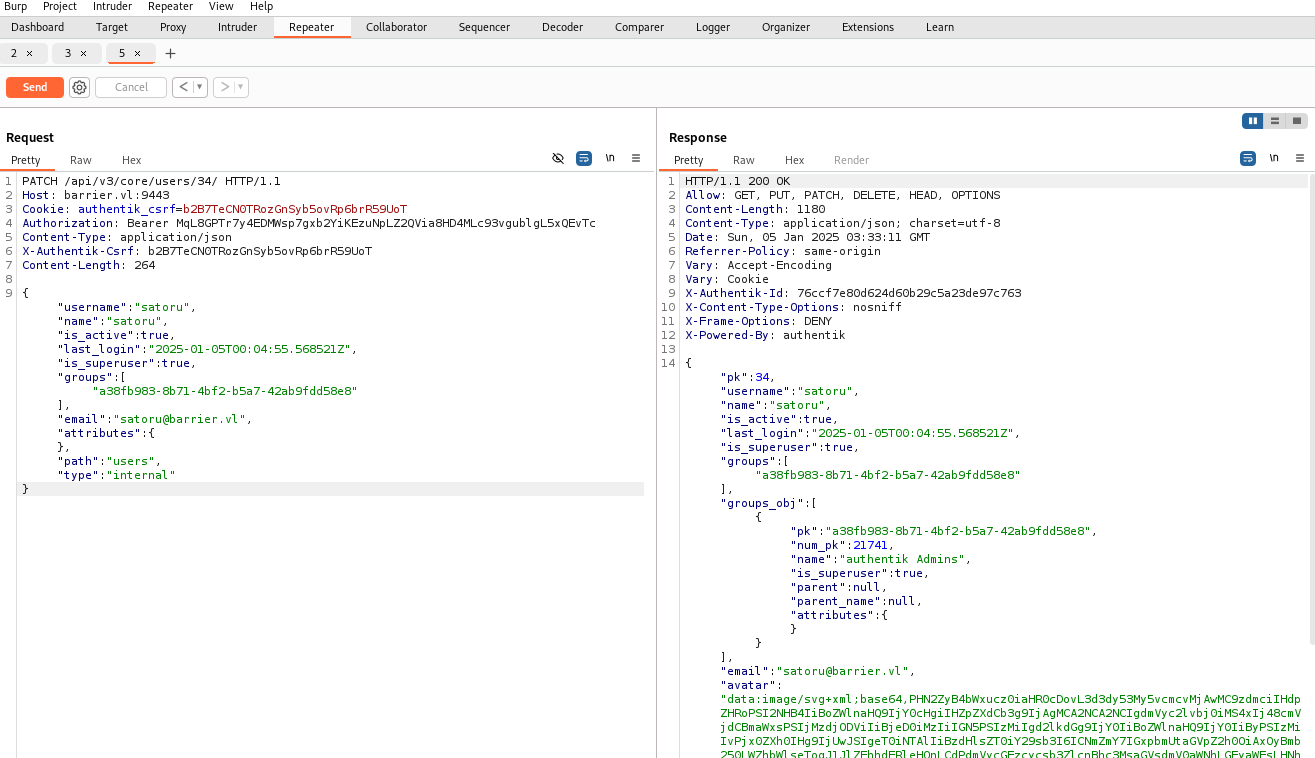This screenshot has height=758, width=1315.
Task: Open the View menu
Action: tap(222, 6)
